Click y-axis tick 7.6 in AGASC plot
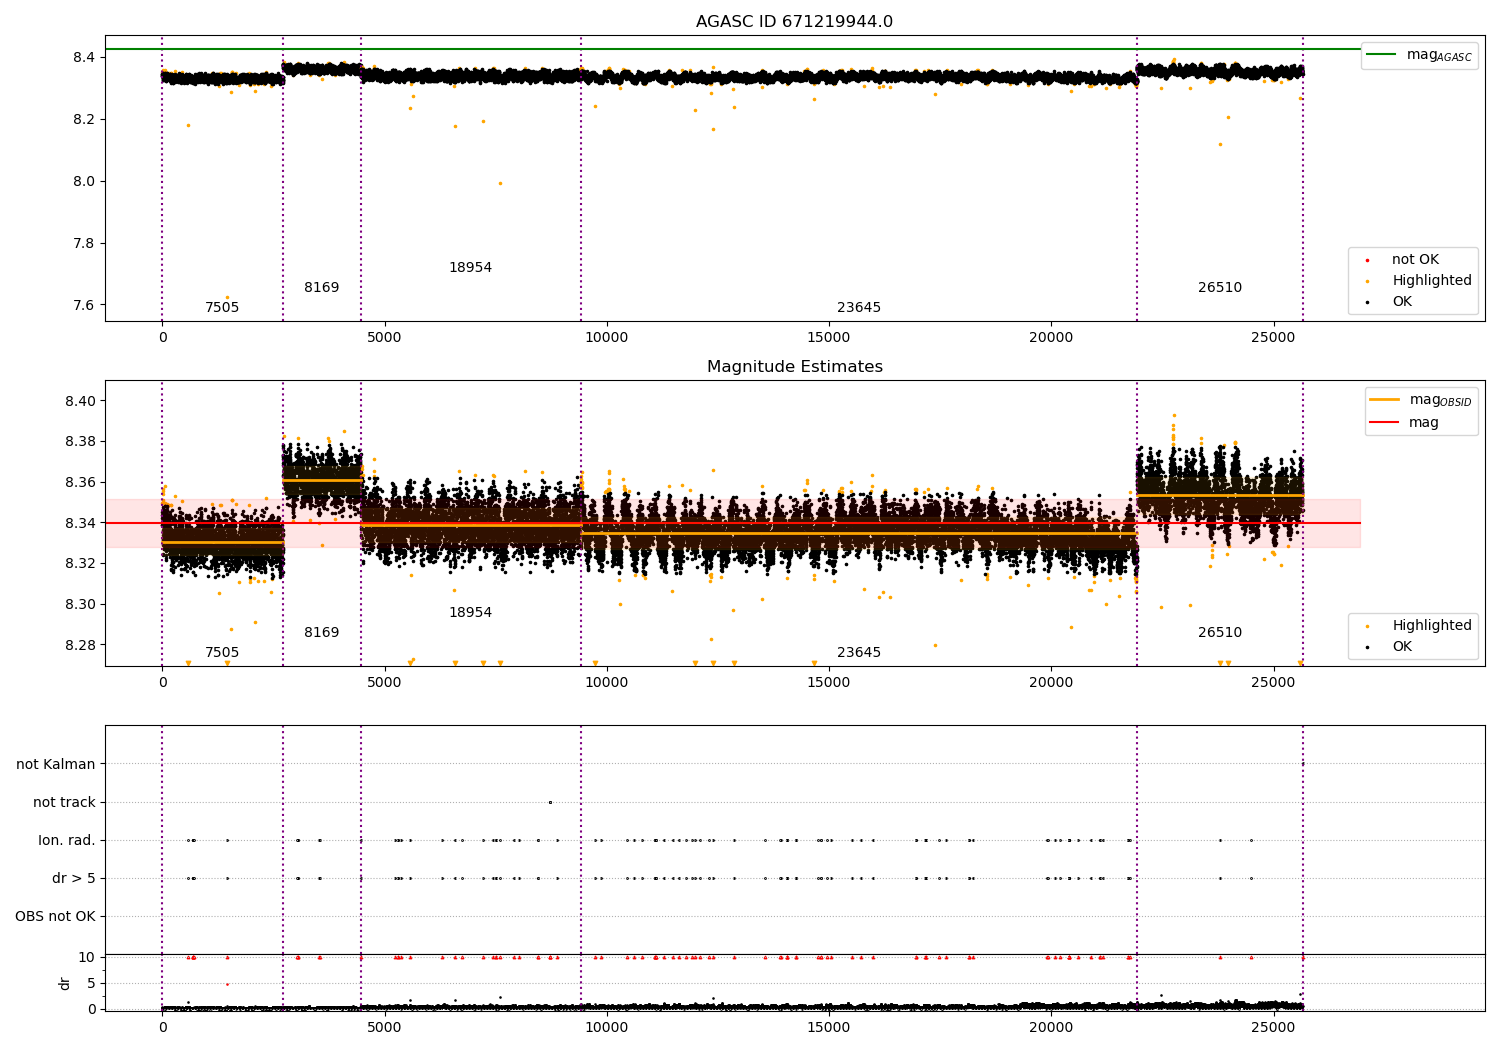Screen dimensions: 1500x1050 [84, 306]
